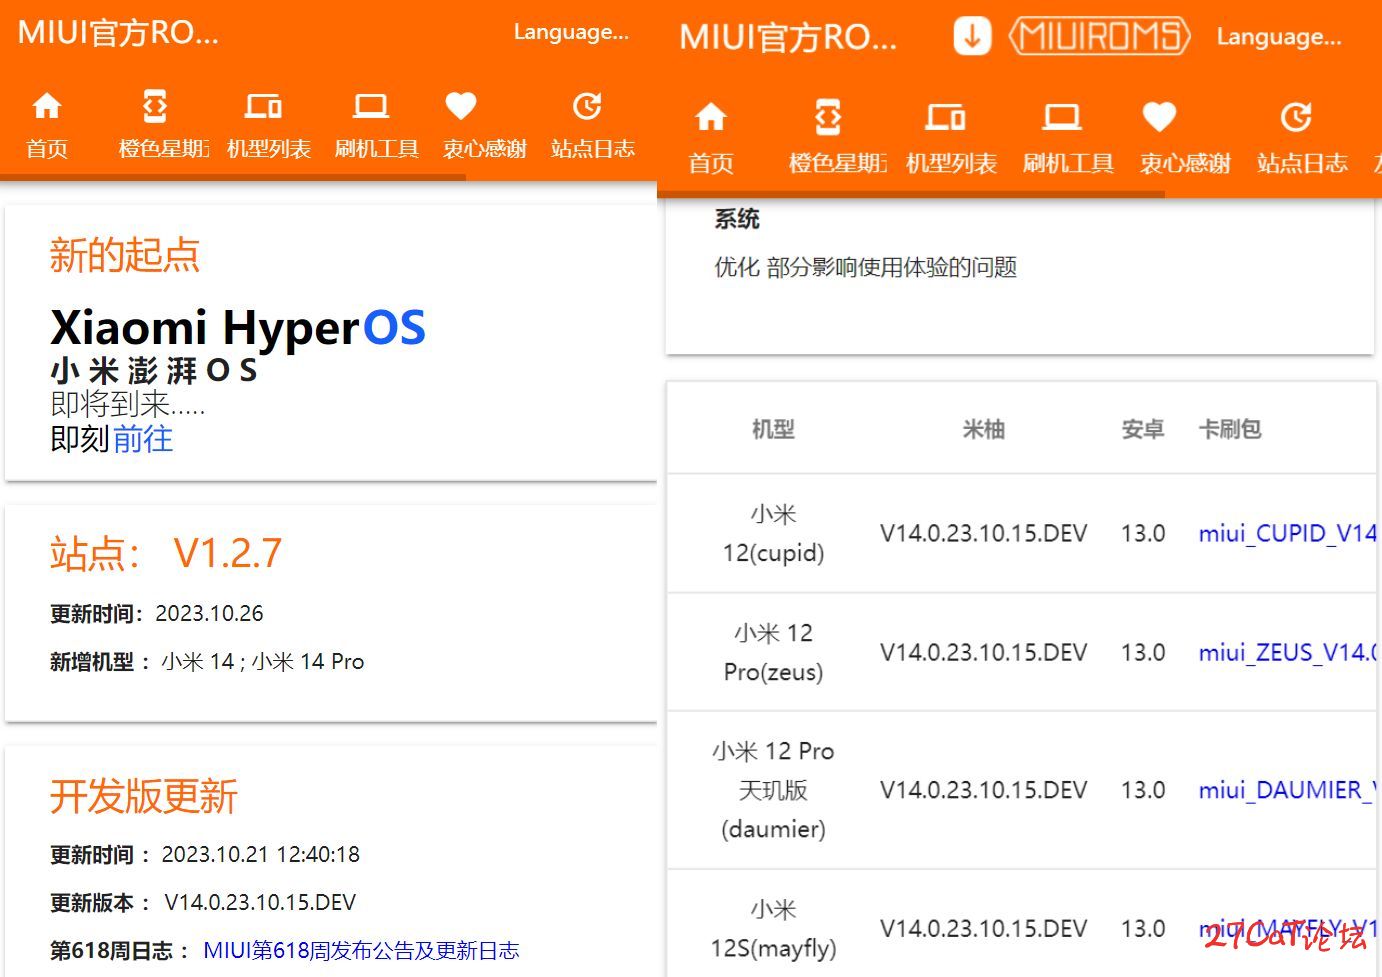Viewport: 1382px width, 977px height.
Task: Click the 衷心感谢 heart icon in right panel
Action: tap(1159, 118)
